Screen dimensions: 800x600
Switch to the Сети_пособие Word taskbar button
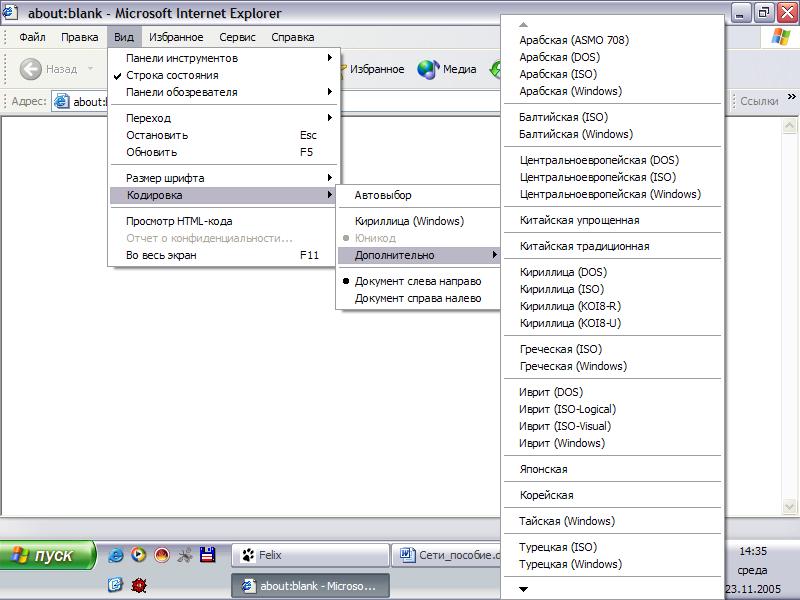446,555
